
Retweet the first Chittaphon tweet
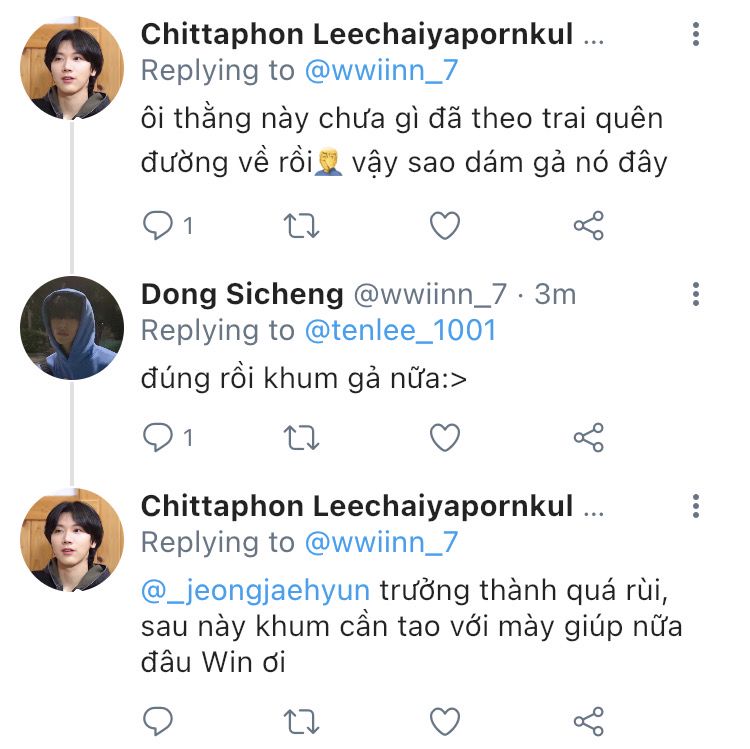click(x=301, y=226)
